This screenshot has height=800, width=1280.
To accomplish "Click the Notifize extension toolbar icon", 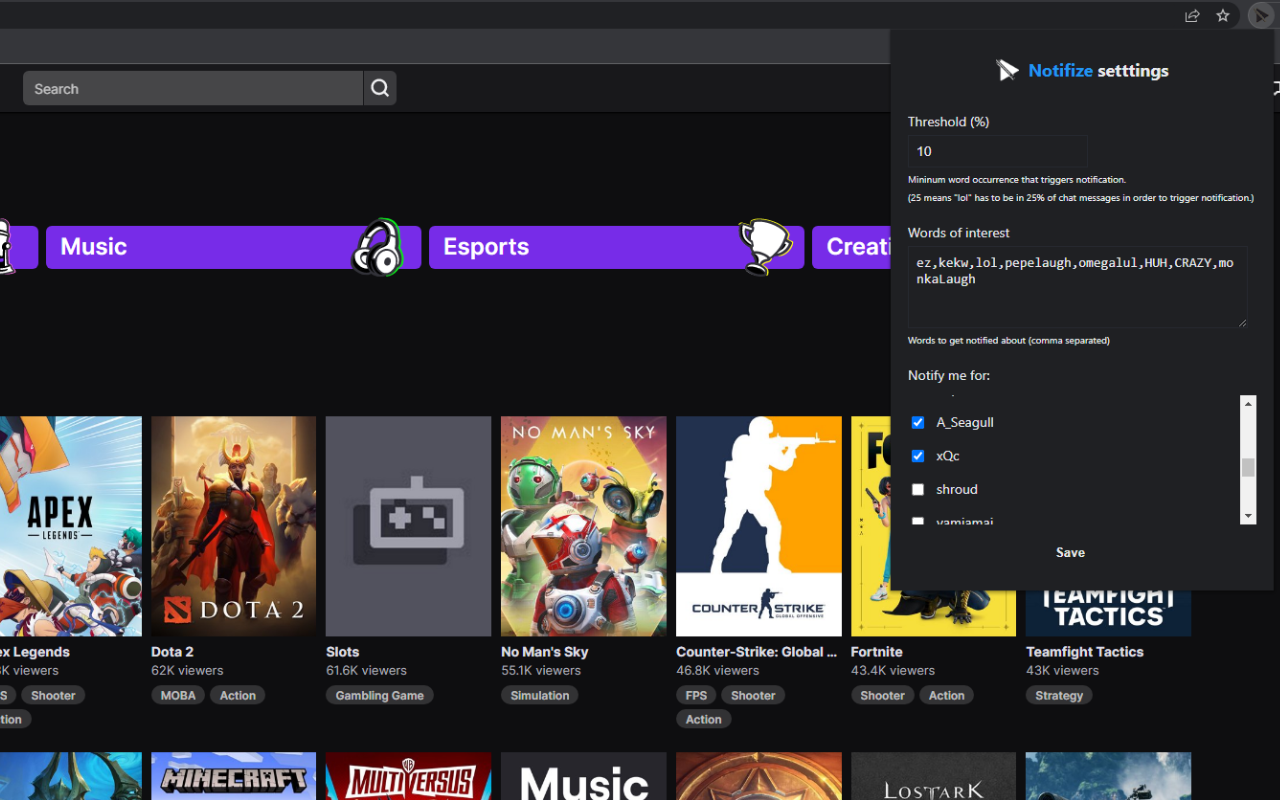I will click(x=1261, y=15).
